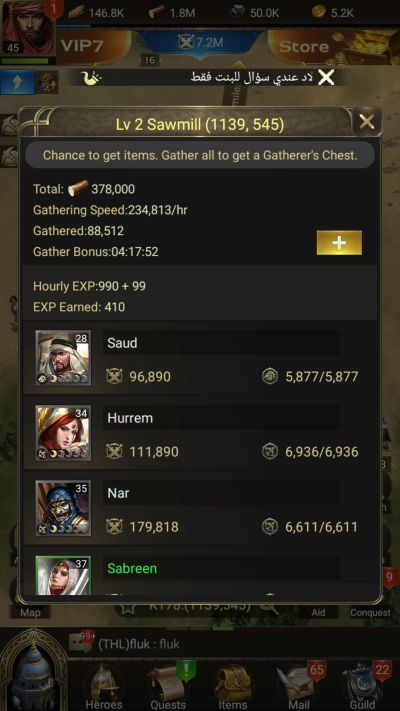Close the Sawmill info dialog

coord(366,122)
